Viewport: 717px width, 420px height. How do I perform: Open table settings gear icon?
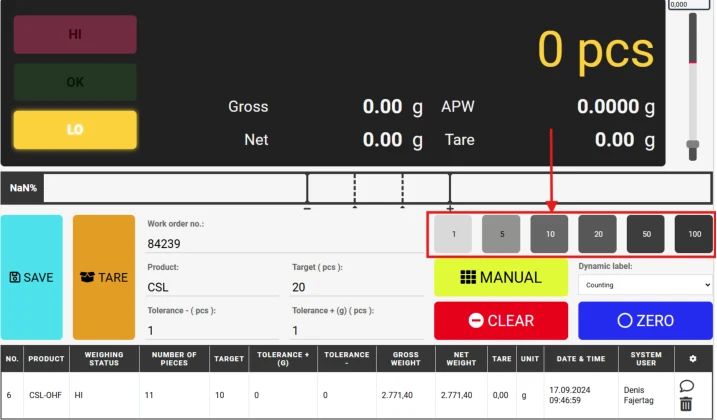693,359
